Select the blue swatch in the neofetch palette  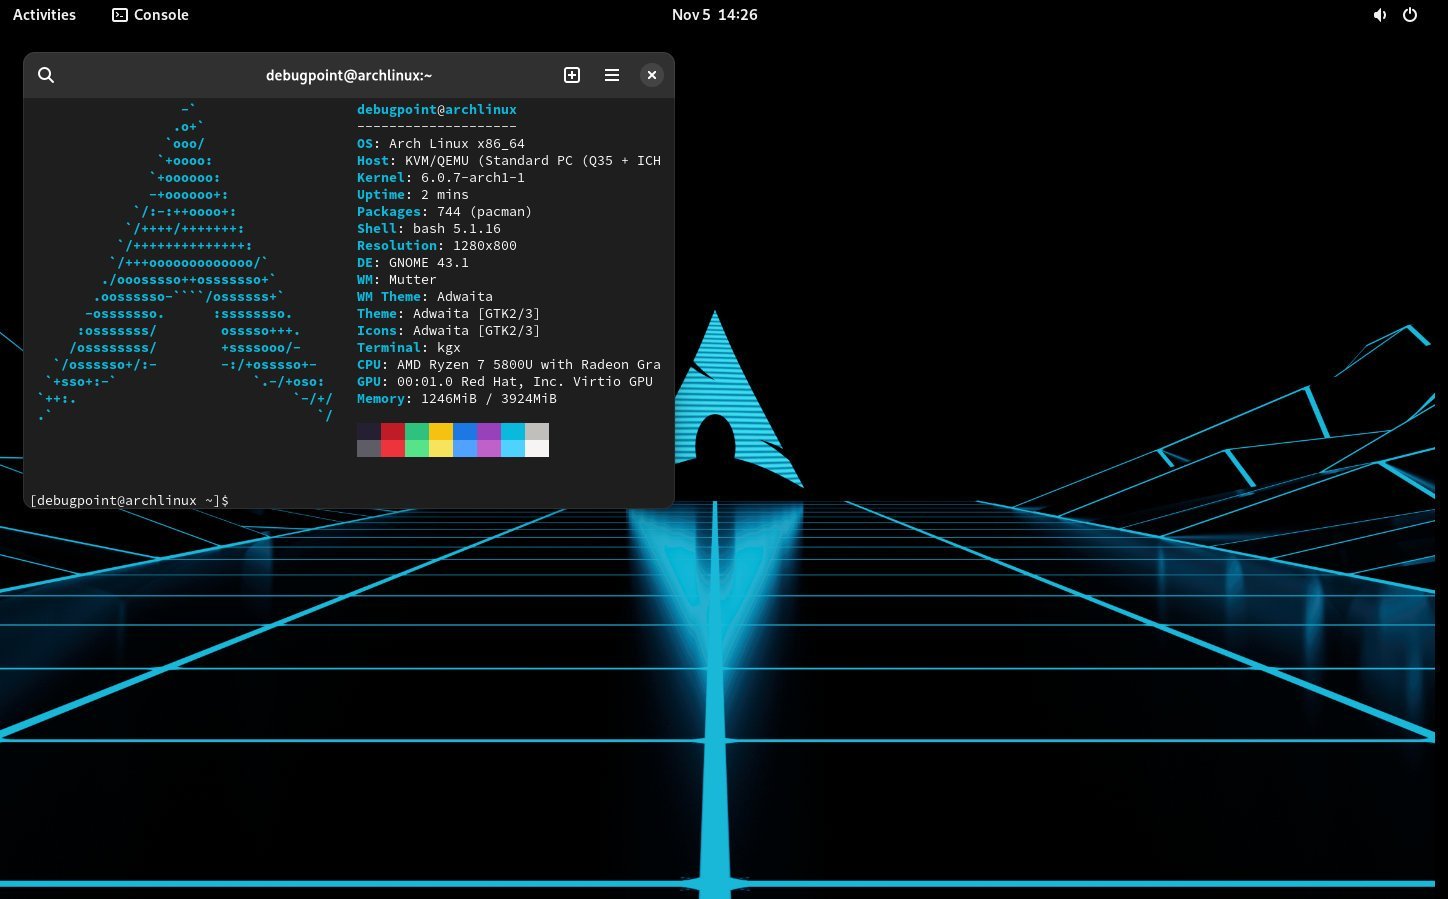(x=465, y=431)
